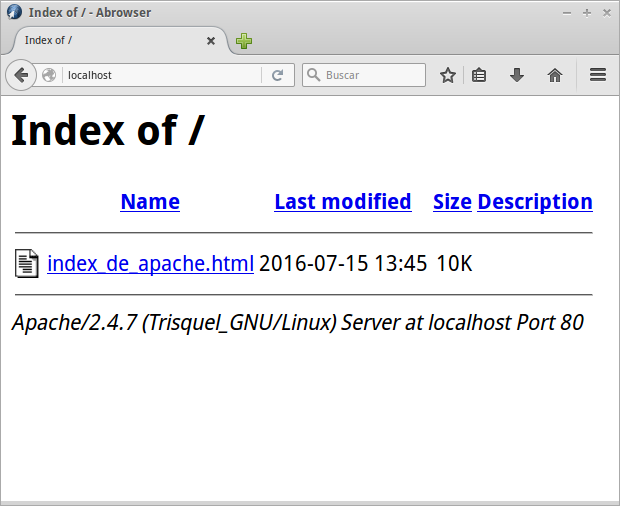Sort listing by Name column
Screen dimensions: 620x506
[150, 202]
